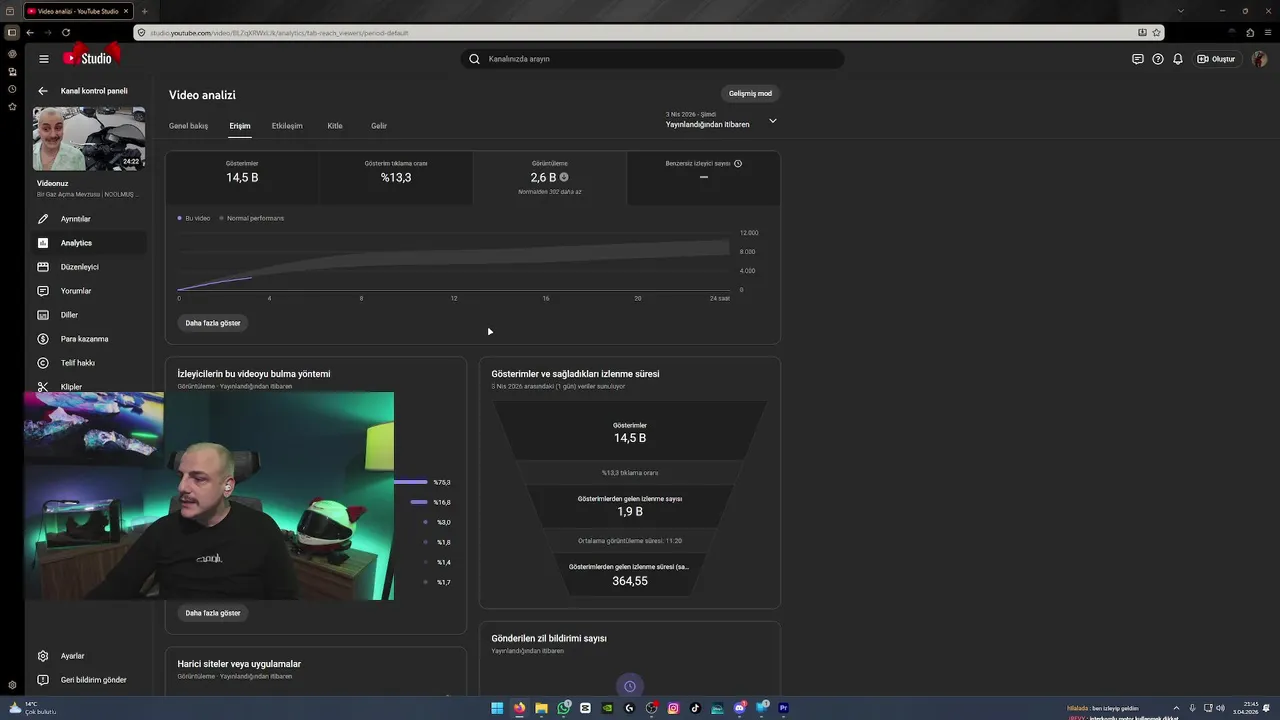Switch to Erişim tab
This screenshot has height=720, width=1280.
coord(240,126)
